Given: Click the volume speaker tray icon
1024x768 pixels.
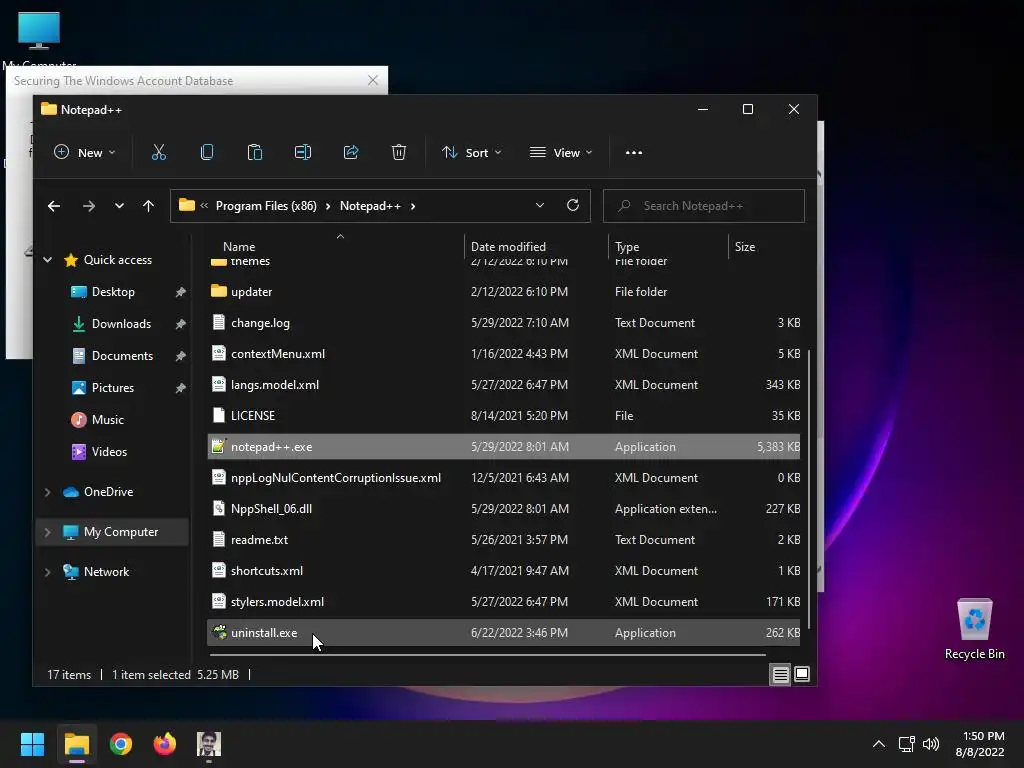Looking at the screenshot, I should (931, 744).
